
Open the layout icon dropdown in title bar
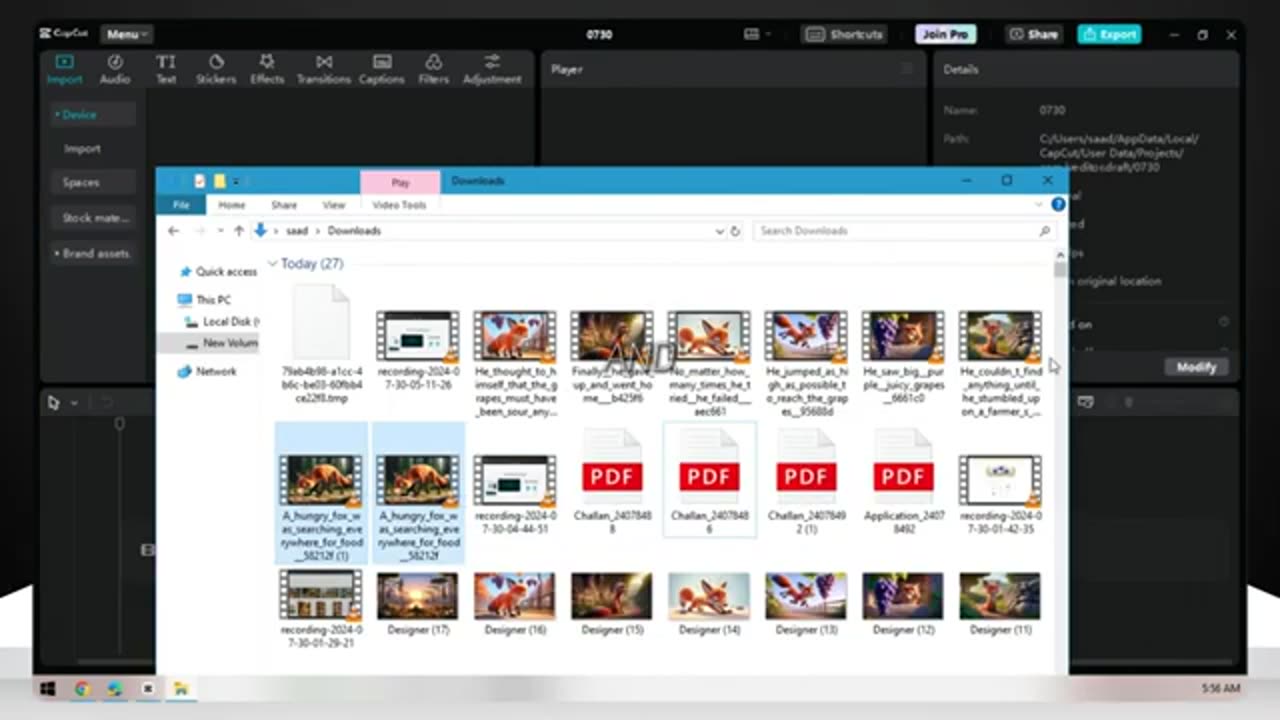758,34
